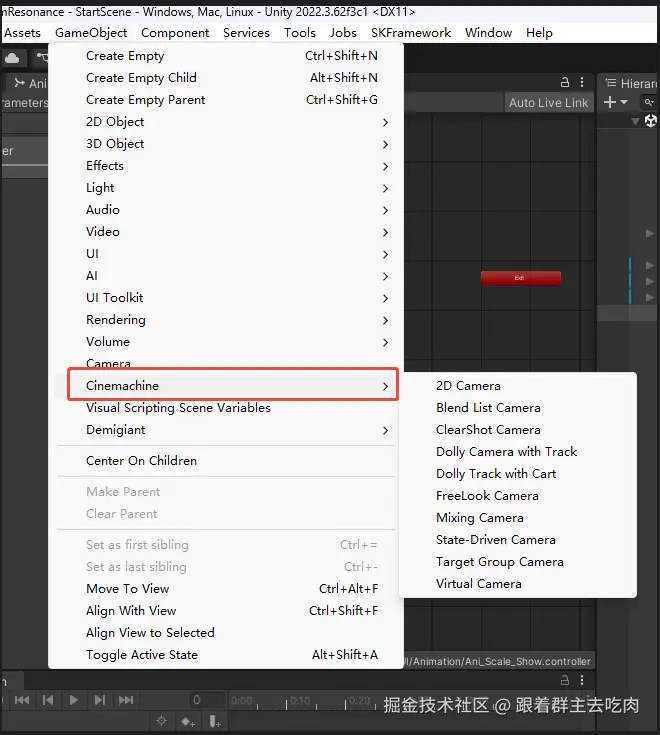Open the Tools menu

300,33
